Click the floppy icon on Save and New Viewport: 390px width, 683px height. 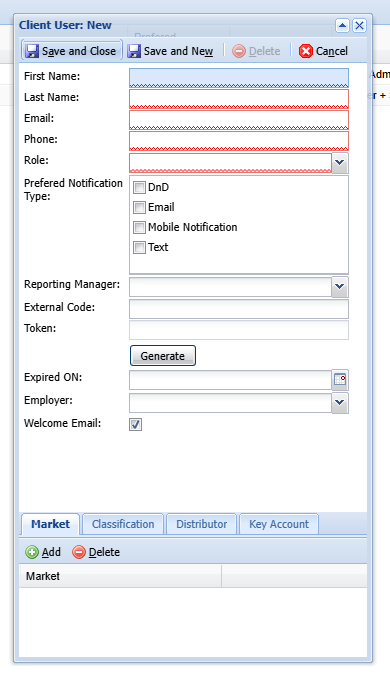point(134,51)
